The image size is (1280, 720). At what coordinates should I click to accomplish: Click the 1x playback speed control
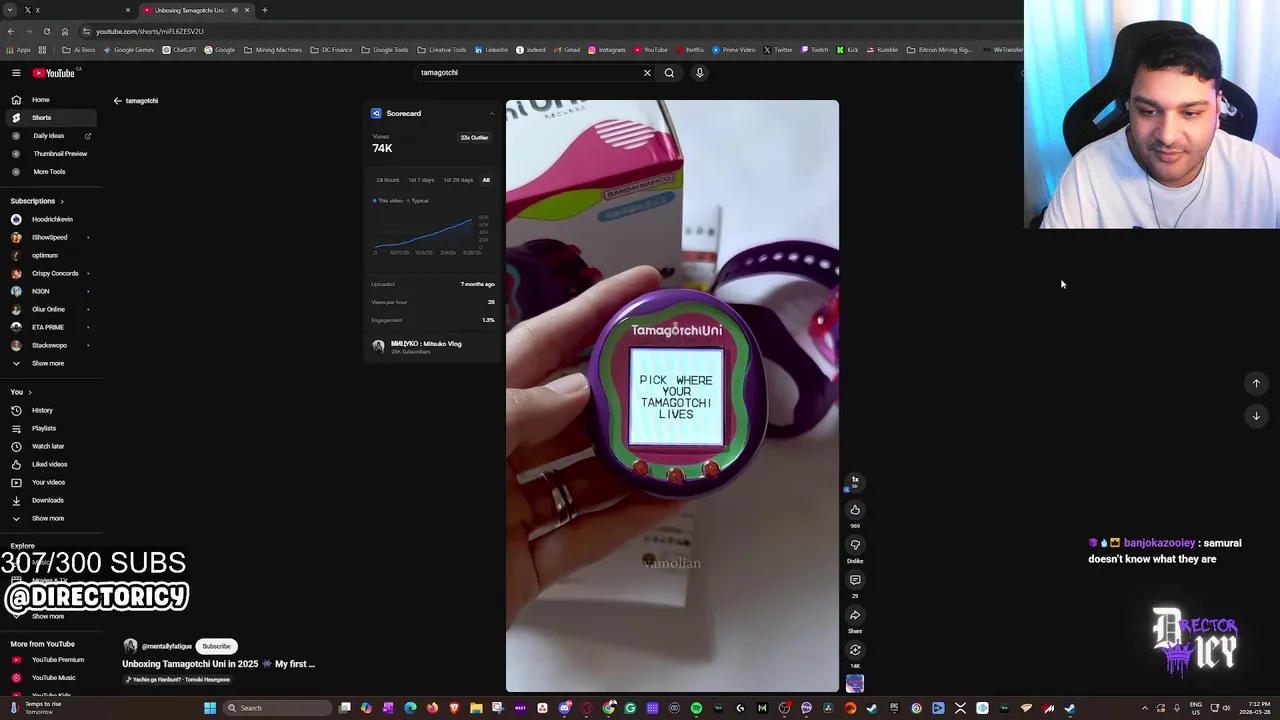tap(855, 481)
